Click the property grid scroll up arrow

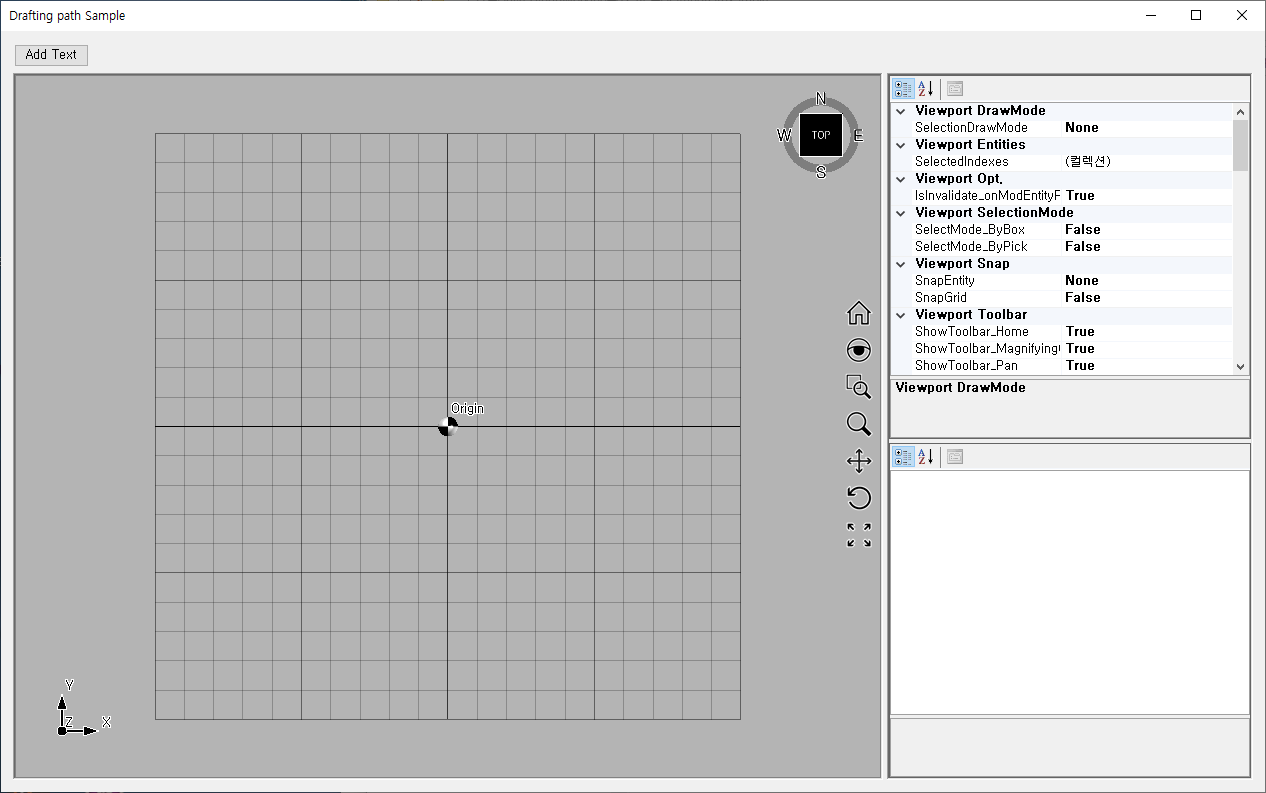(x=1241, y=111)
